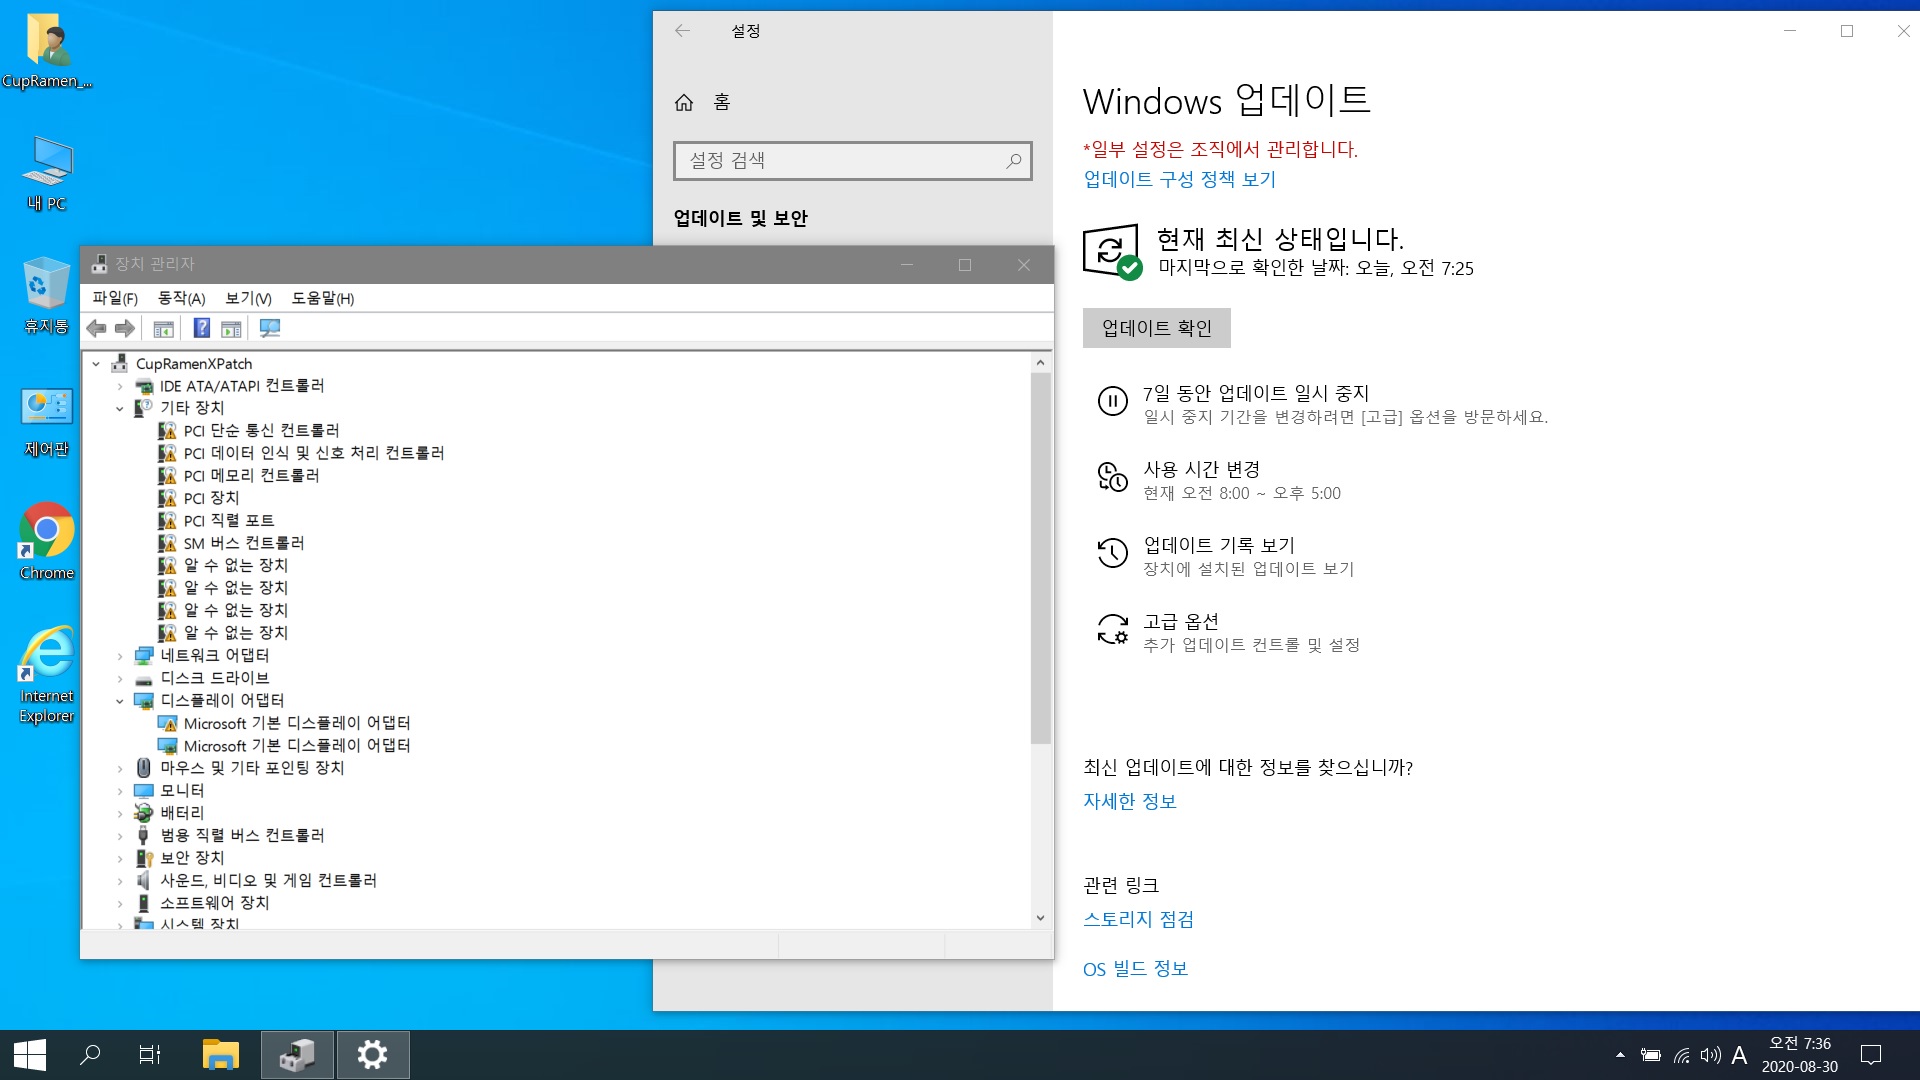This screenshot has width=1920, height=1080.
Task: Expand the 소프트웨어 장치 category
Action: pos(120,903)
